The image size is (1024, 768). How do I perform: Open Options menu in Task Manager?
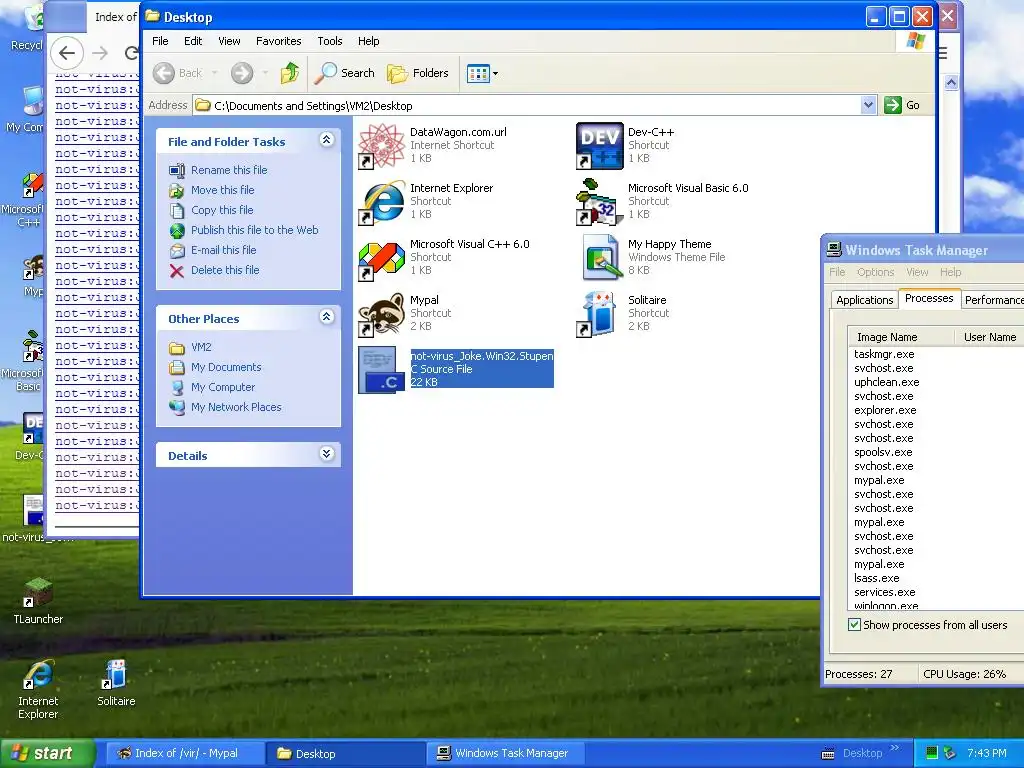pos(875,272)
